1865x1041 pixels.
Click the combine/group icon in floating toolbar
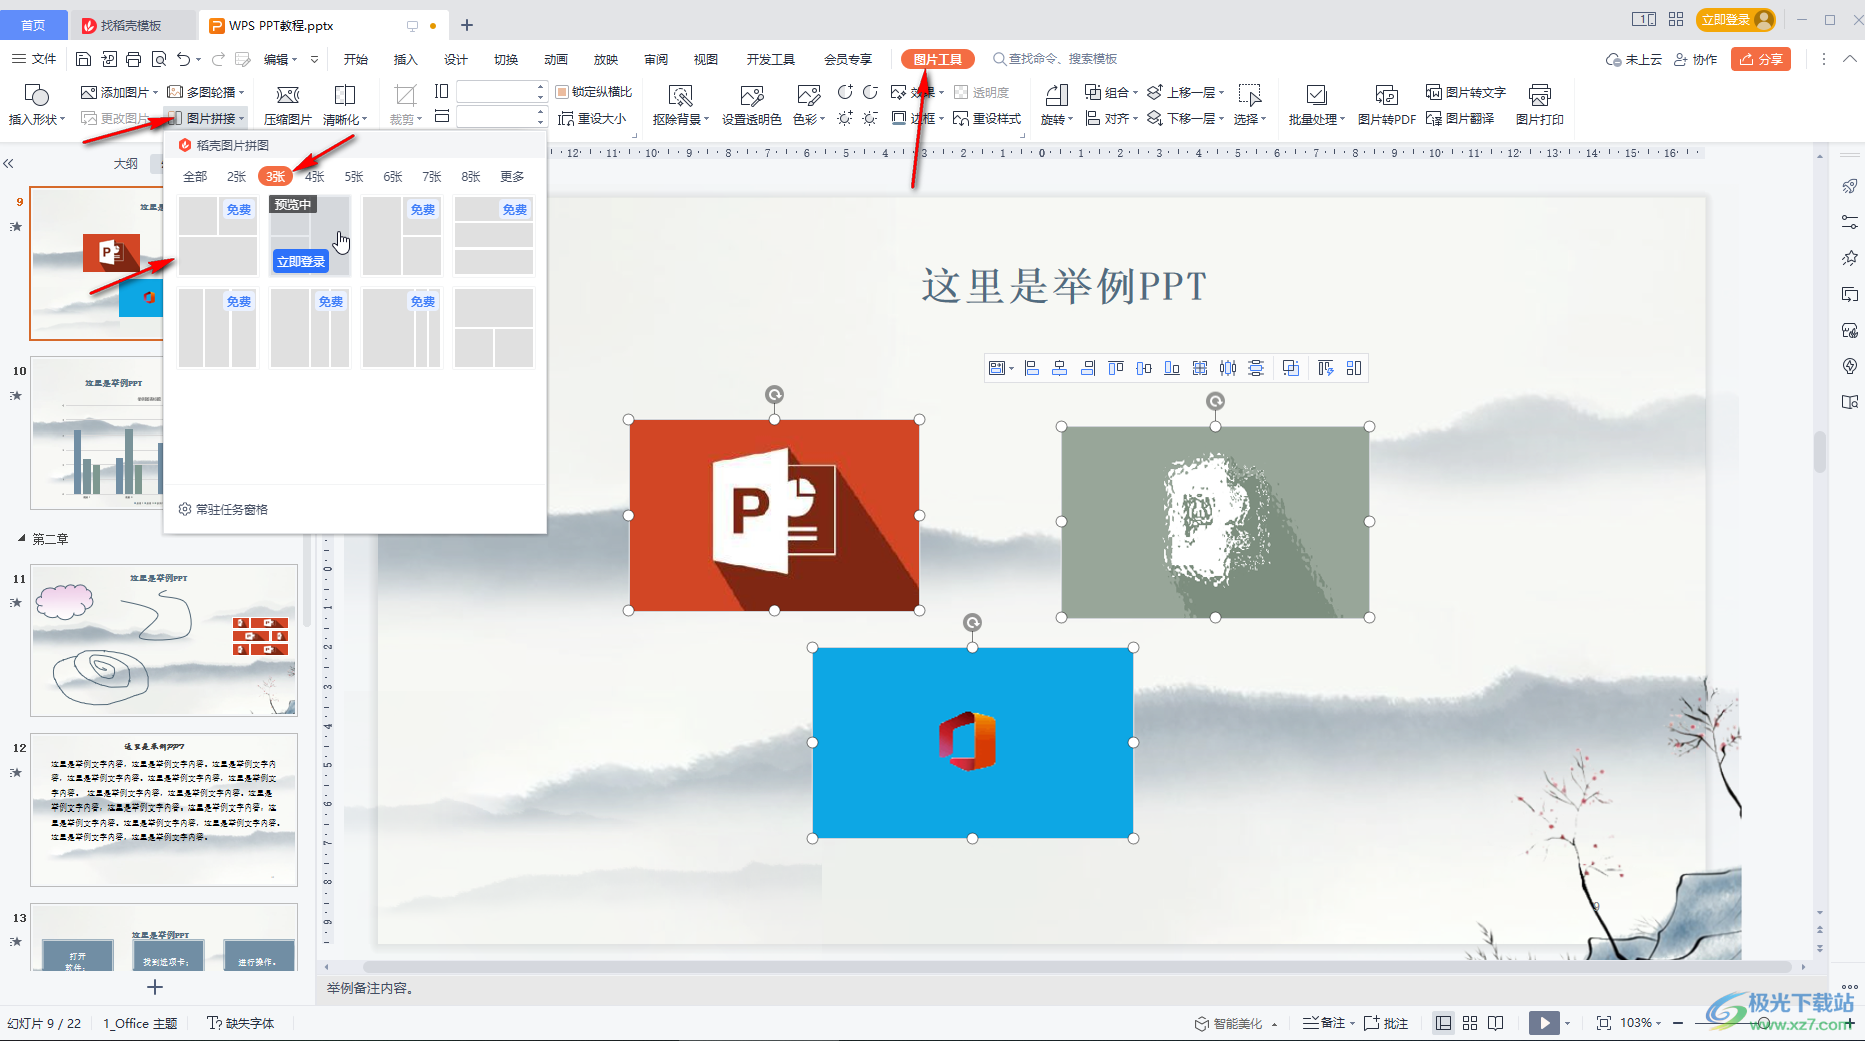click(x=1291, y=368)
